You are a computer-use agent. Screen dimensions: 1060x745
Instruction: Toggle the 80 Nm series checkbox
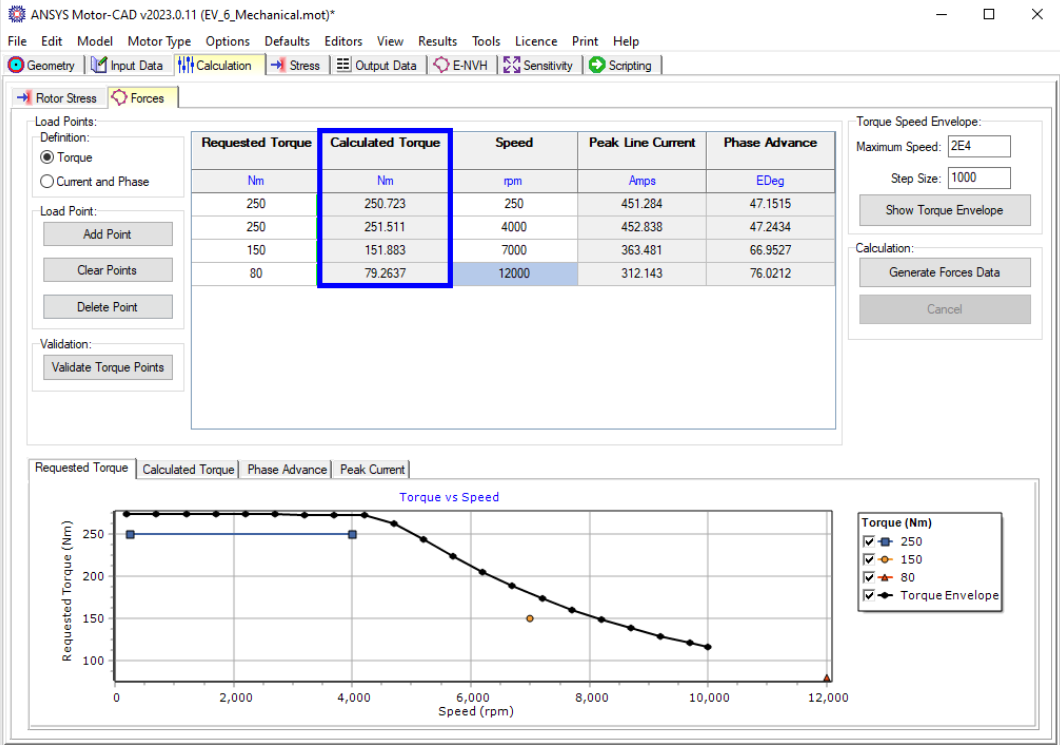[869, 577]
